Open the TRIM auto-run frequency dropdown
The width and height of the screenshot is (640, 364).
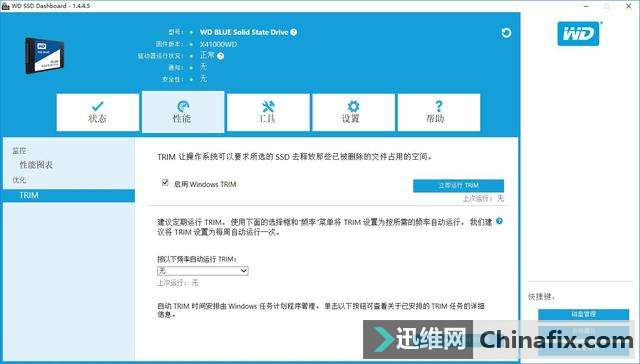pyautogui.click(x=203, y=271)
